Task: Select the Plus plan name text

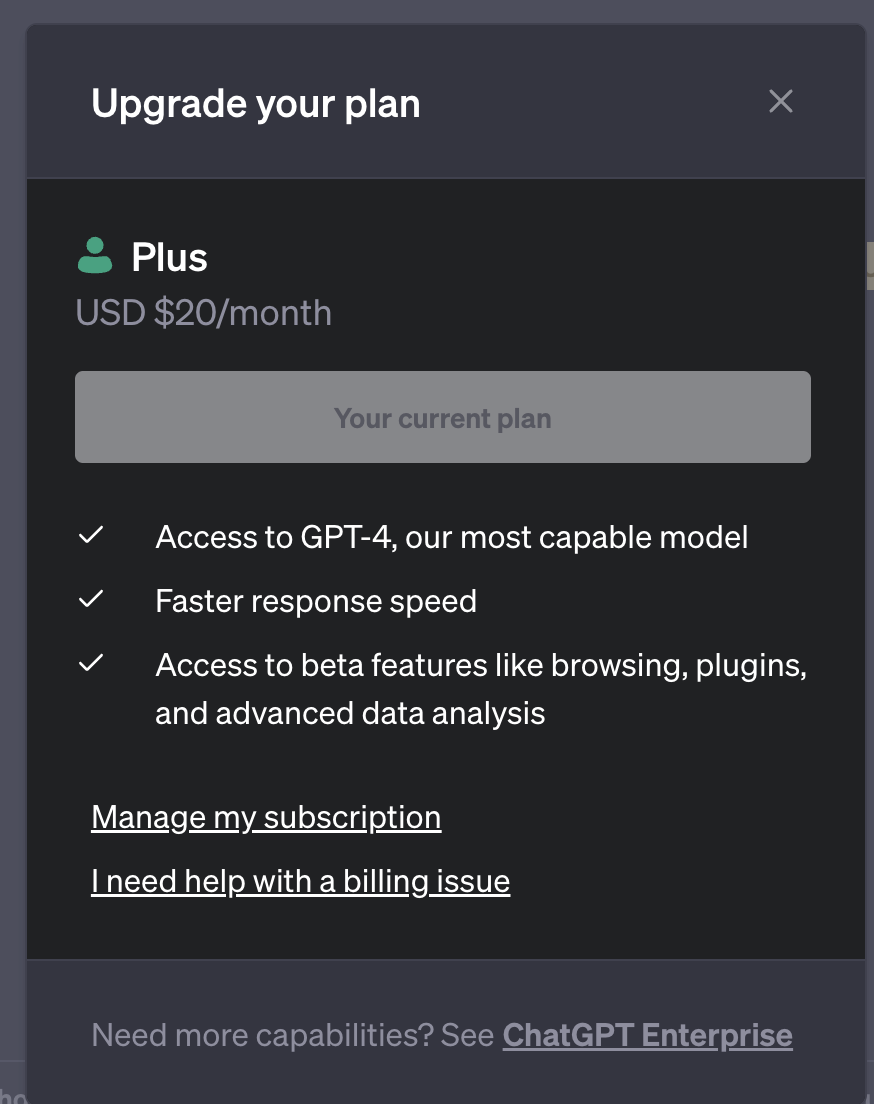Action: (170, 257)
